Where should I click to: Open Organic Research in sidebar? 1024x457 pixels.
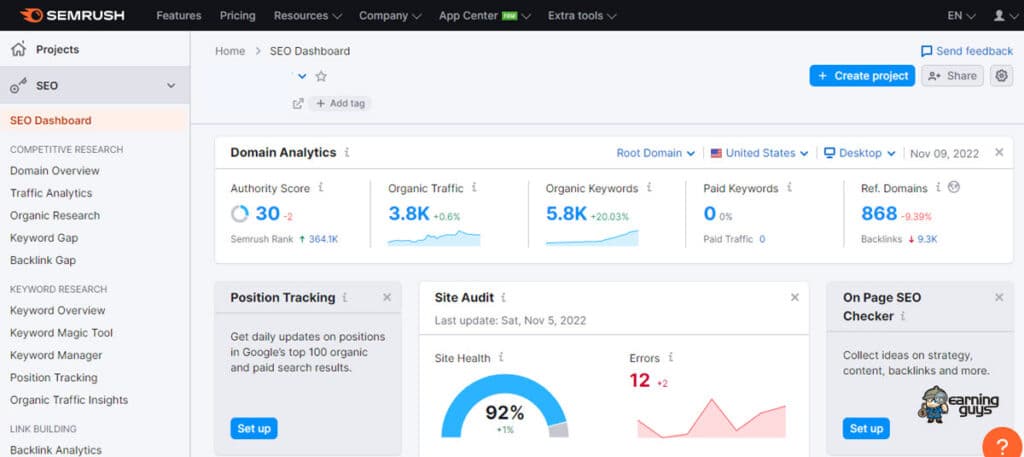click(x=55, y=215)
